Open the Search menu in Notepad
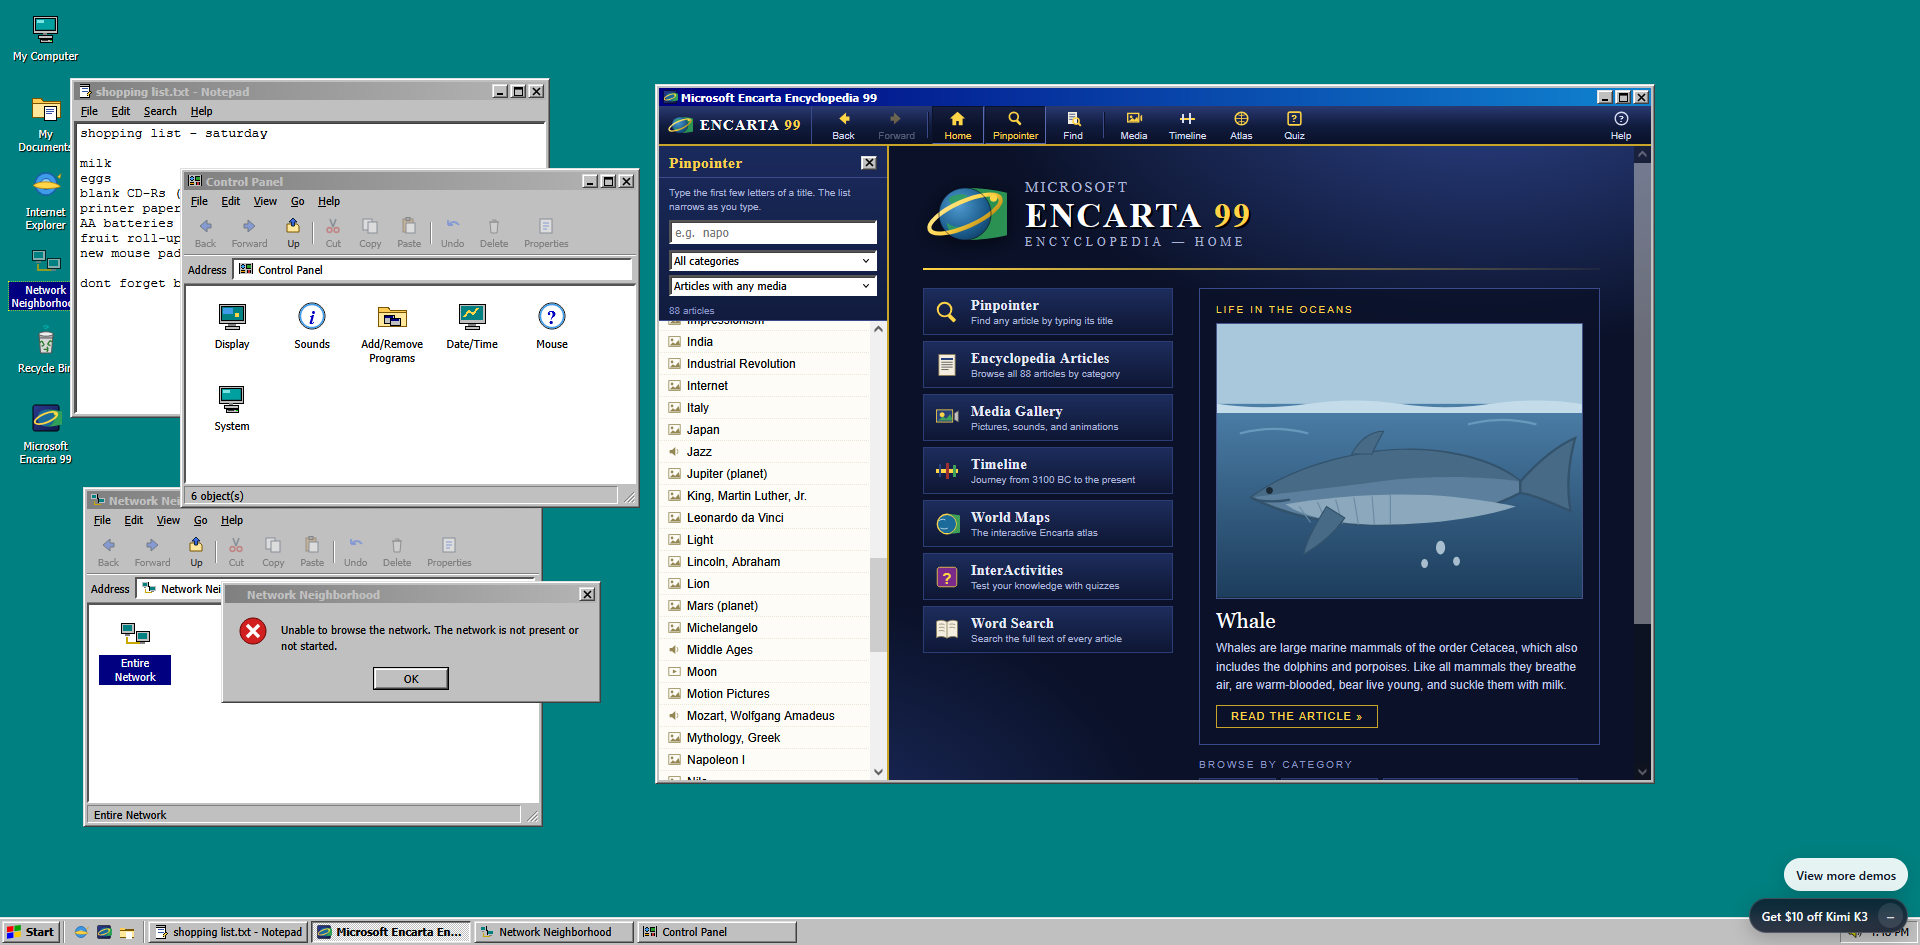1920x945 pixels. [x=160, y=111]
